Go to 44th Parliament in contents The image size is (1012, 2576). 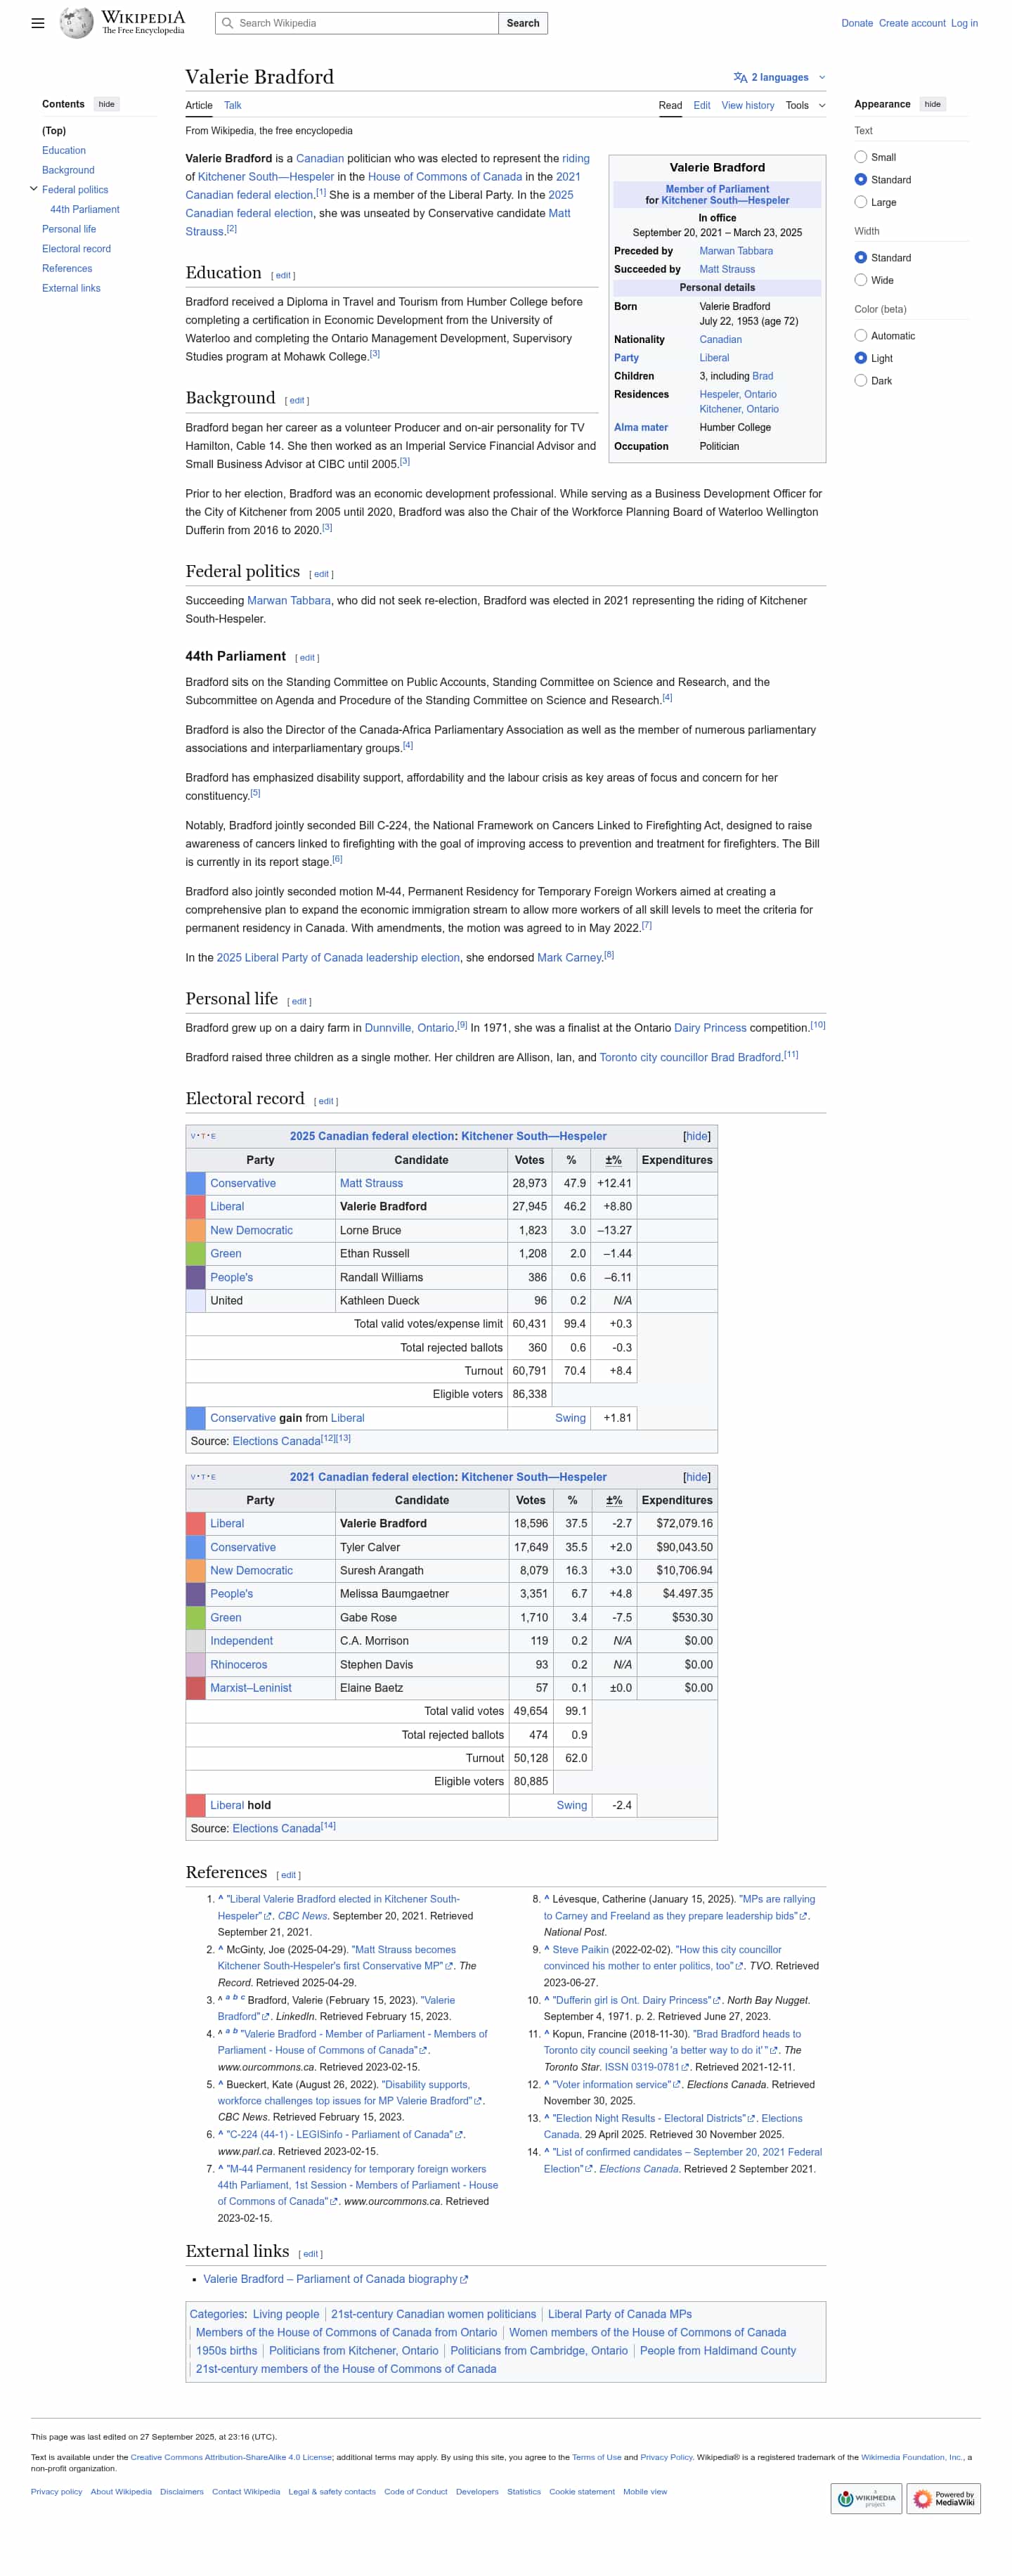point(84,210)
